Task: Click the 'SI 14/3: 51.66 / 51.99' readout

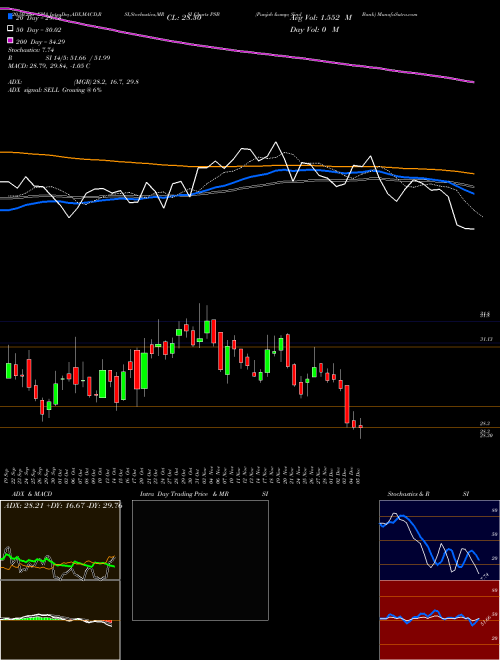Action: (78, 58)
